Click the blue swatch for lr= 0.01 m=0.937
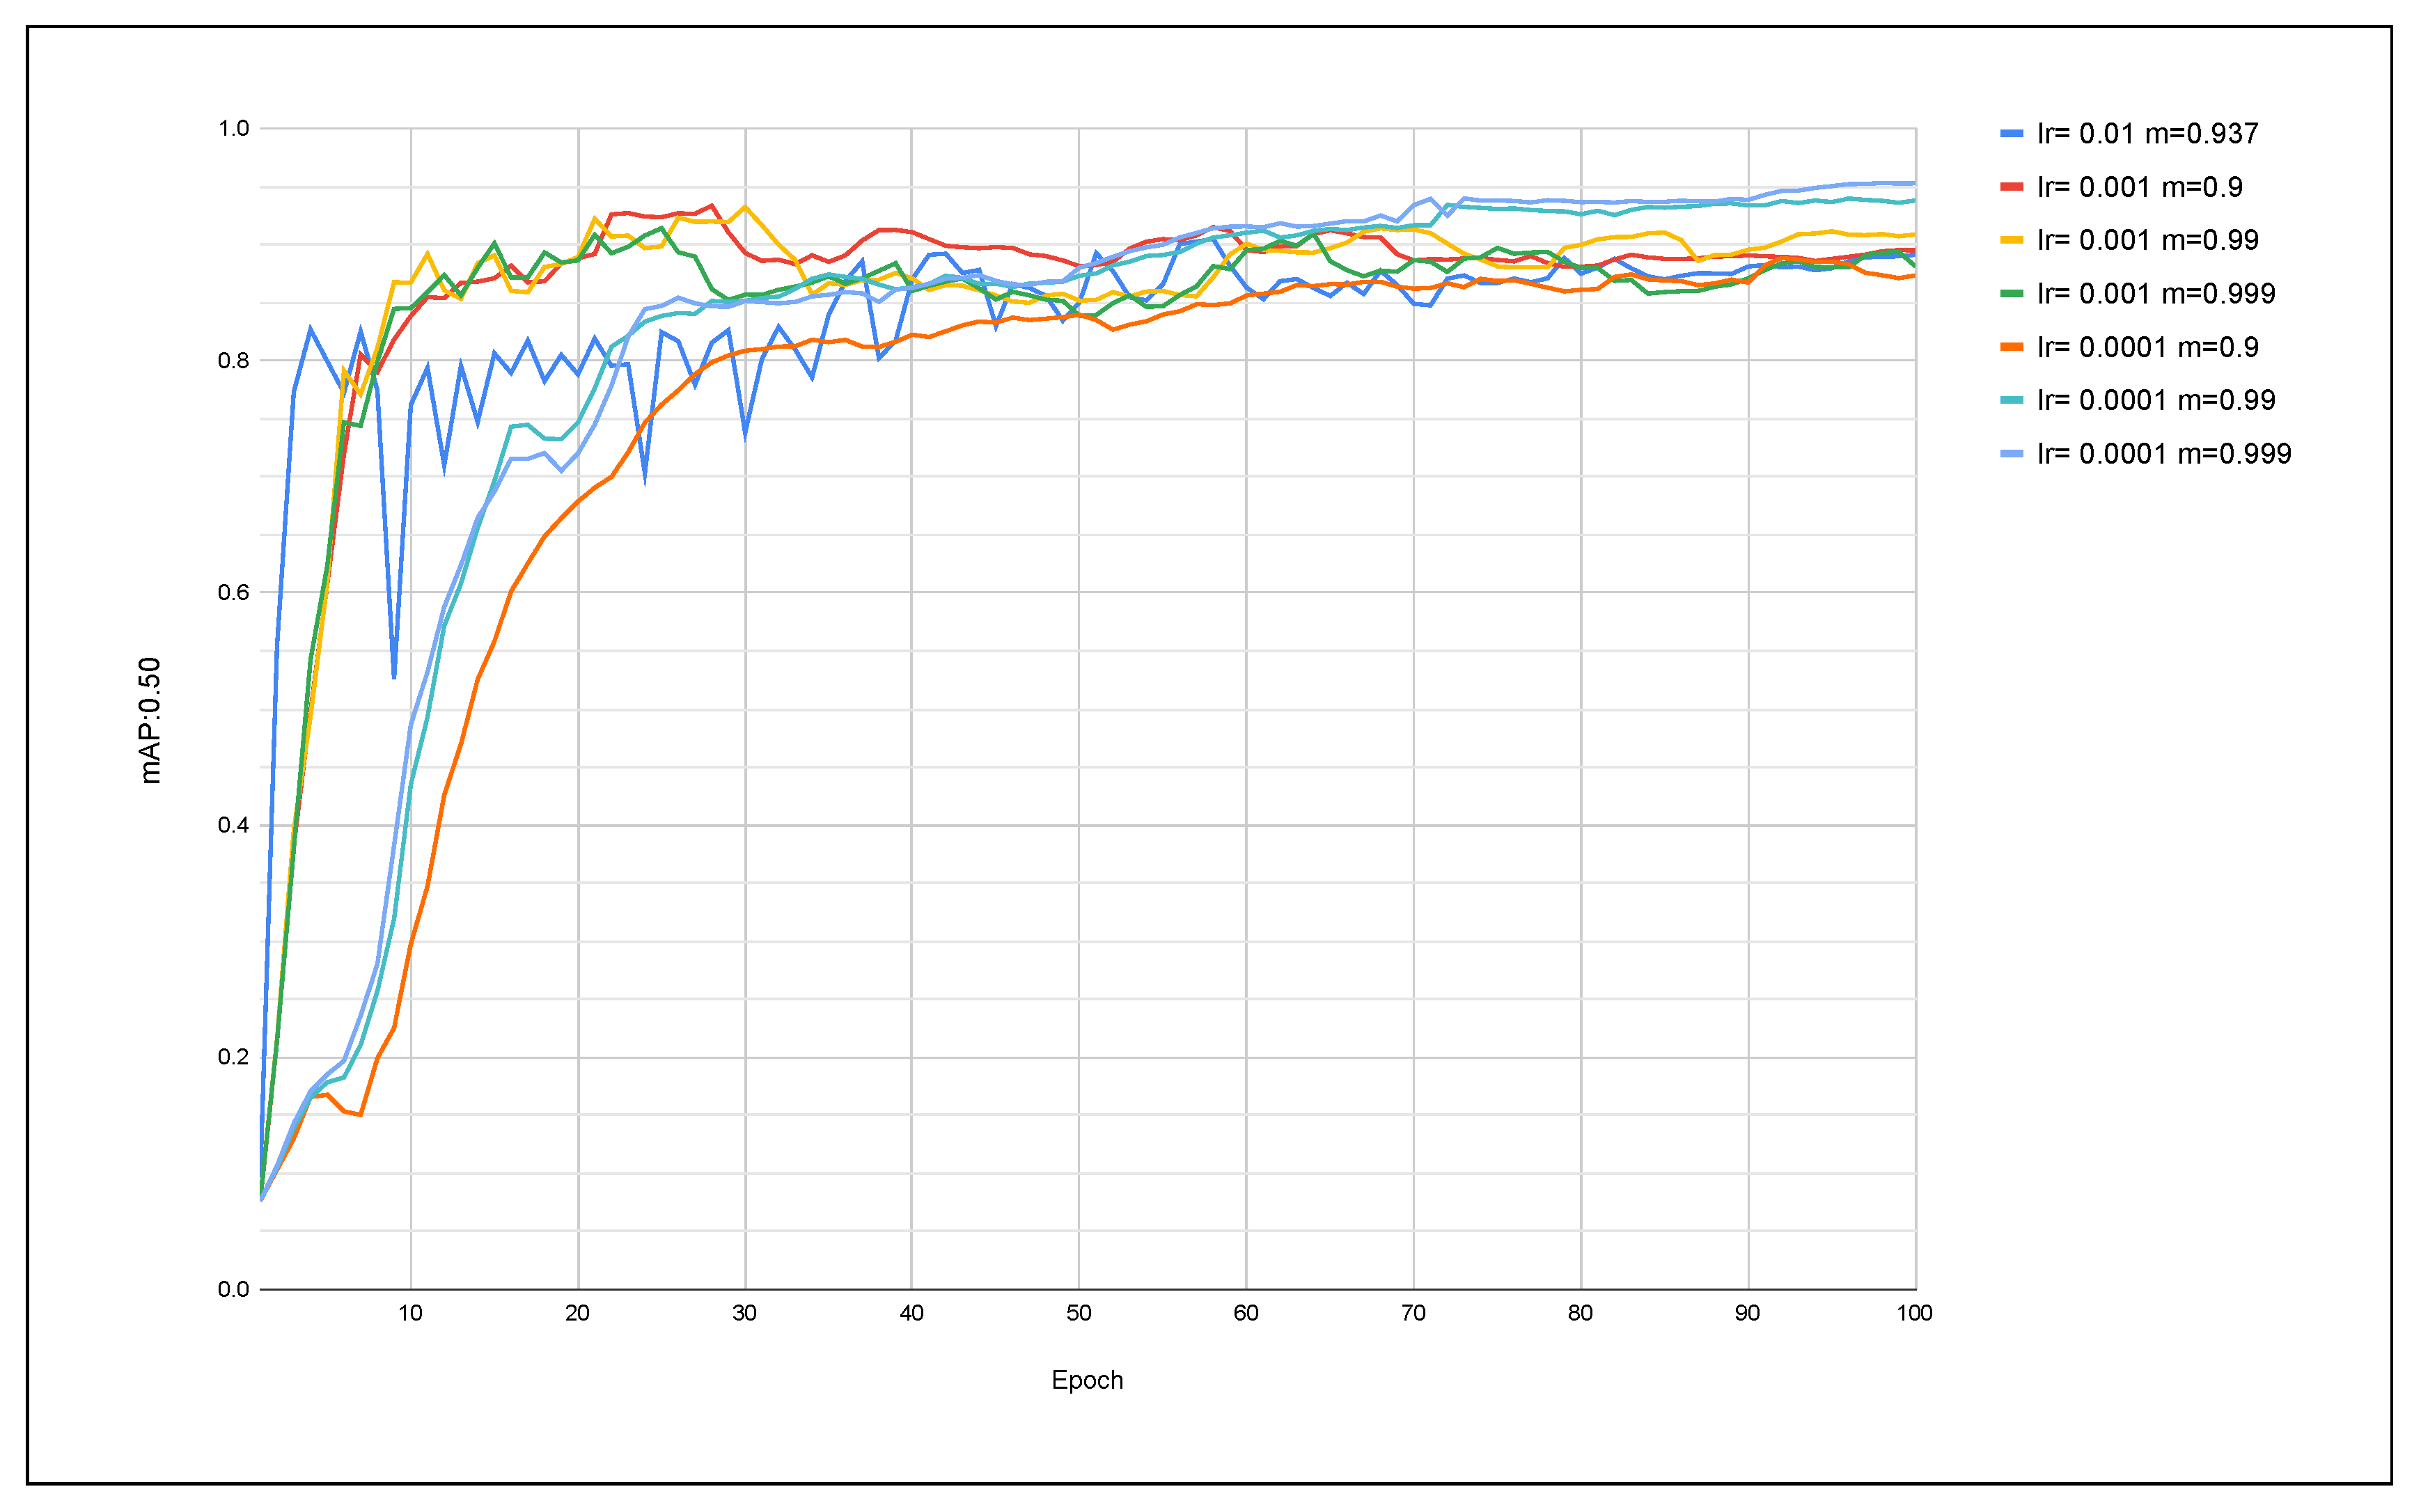This screenshot has width=2421, height=1512. tap(2012, 133)
